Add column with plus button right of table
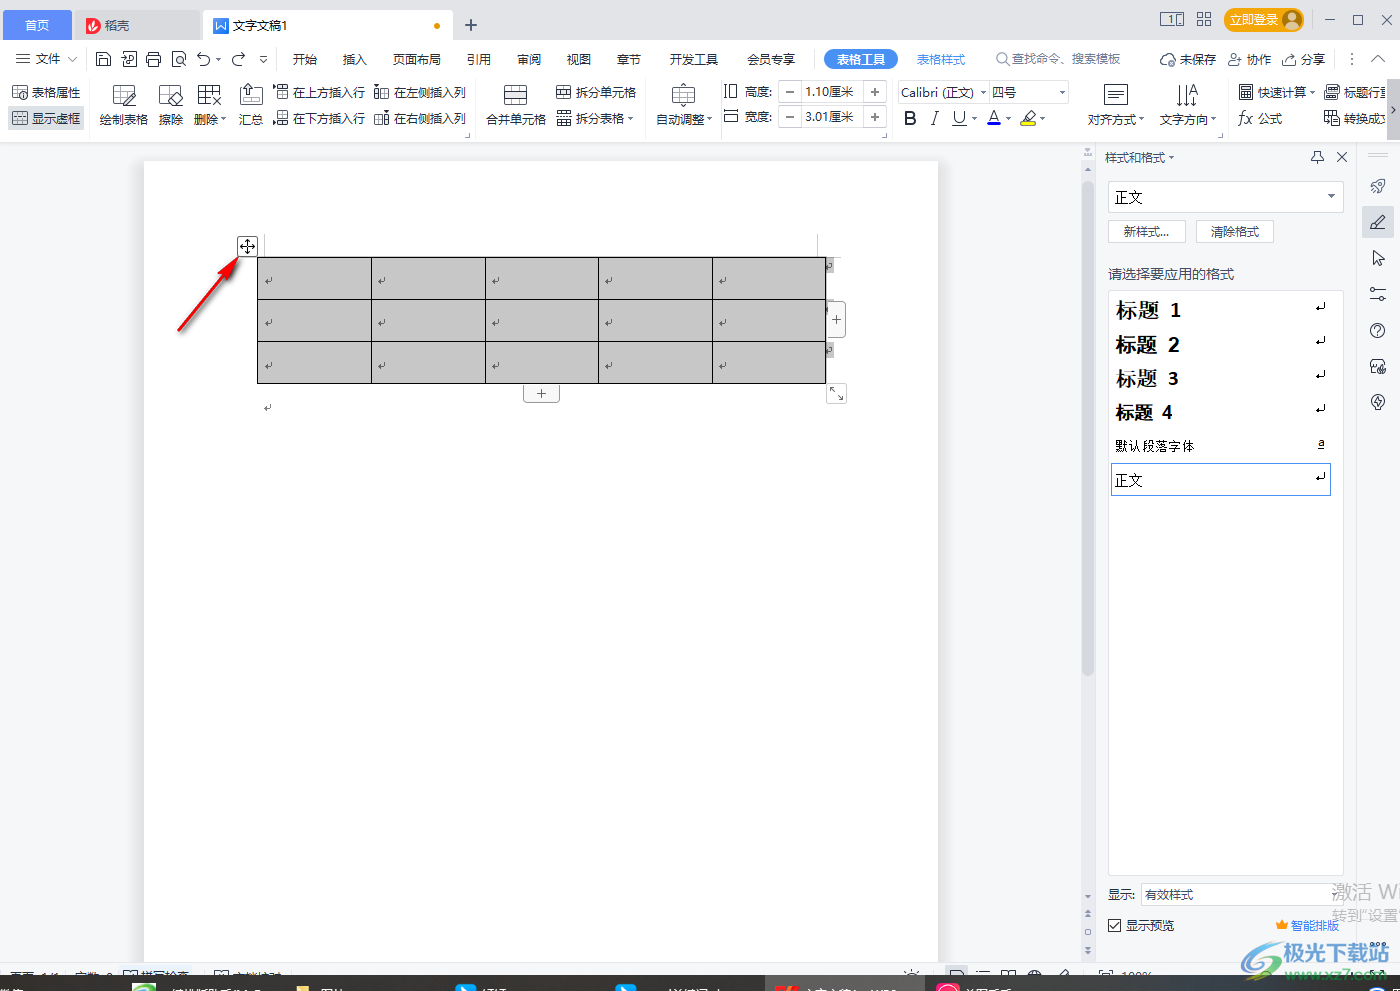Viewport: 1400px width, 991px height. 837,320
